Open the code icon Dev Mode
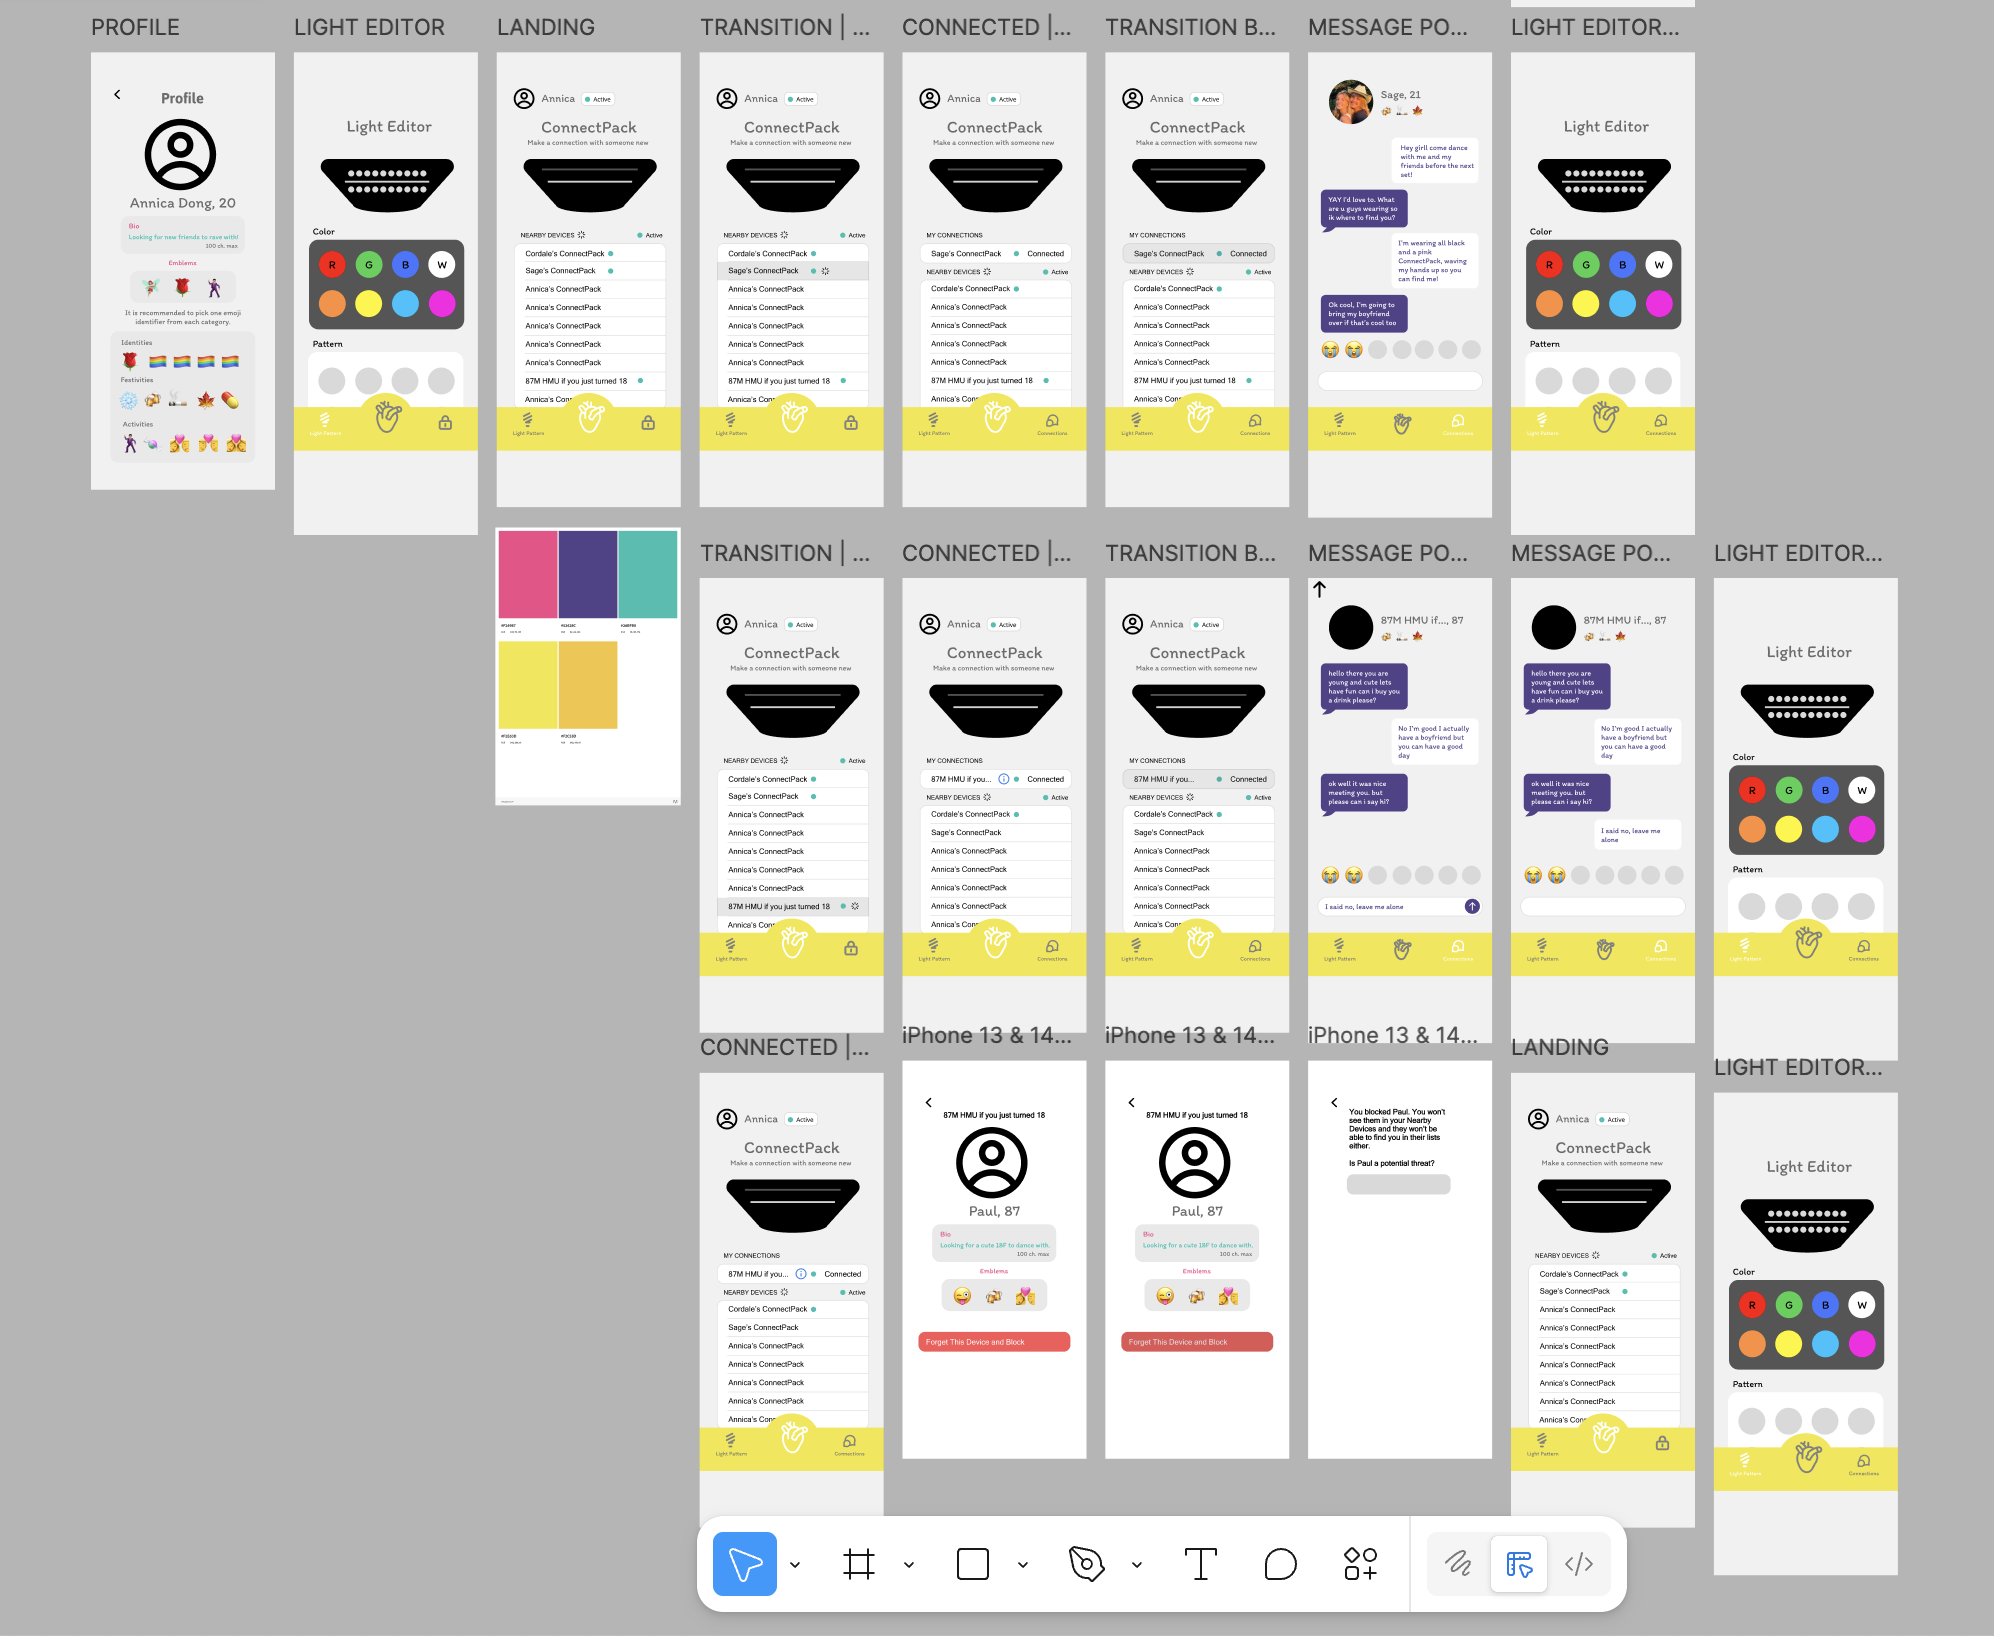 [1579, 1564]
